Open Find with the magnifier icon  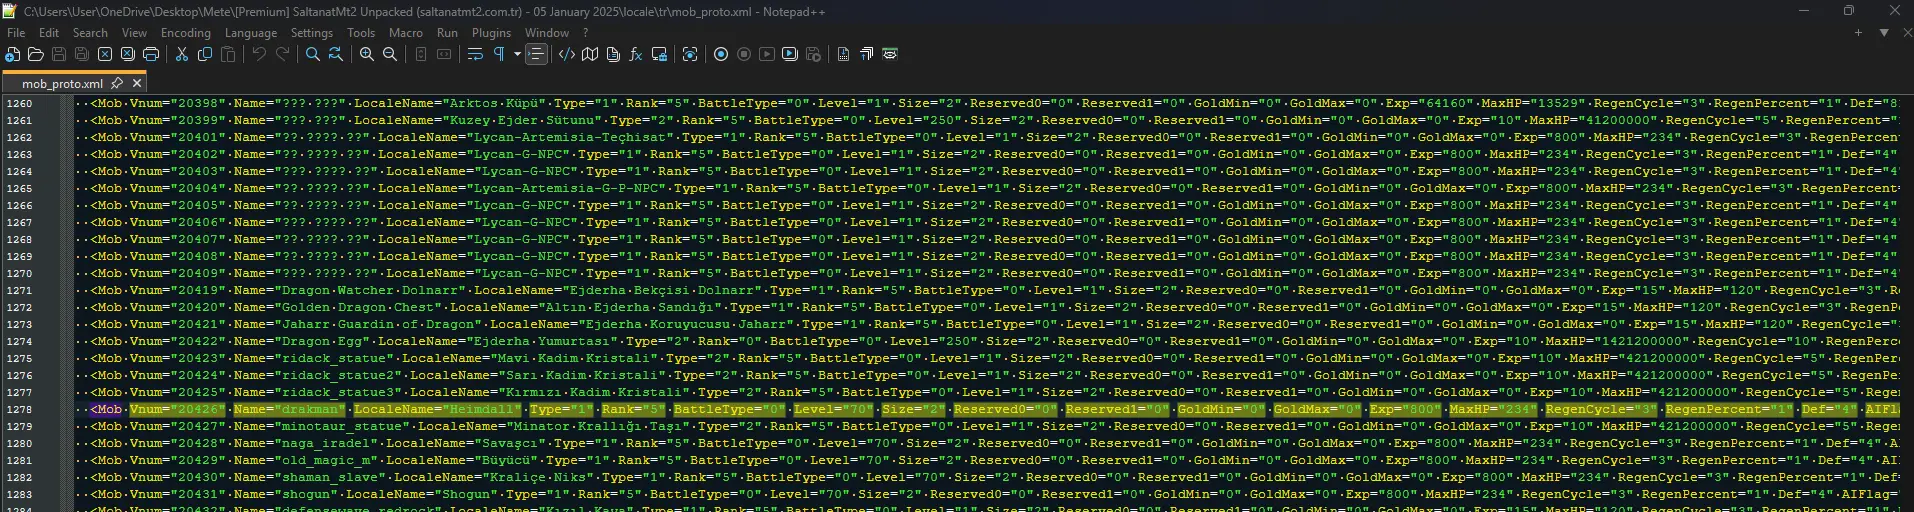(313, 54)
